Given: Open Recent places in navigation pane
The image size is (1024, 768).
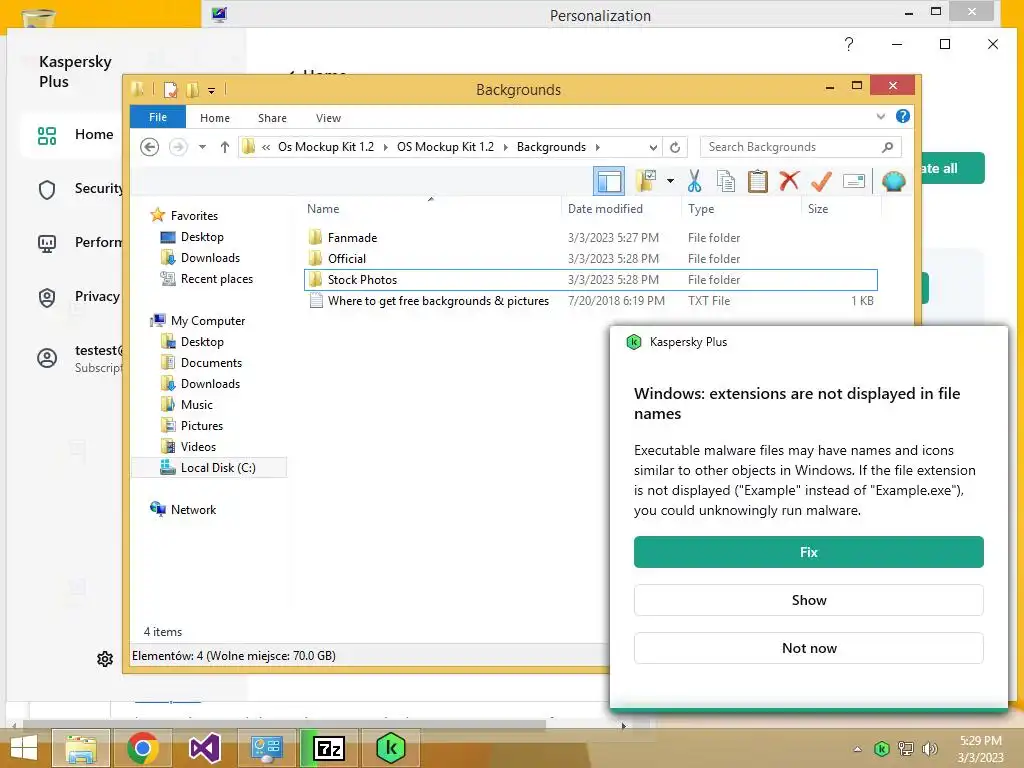Looking at the screenshot, I should click(x=217, y=279).
